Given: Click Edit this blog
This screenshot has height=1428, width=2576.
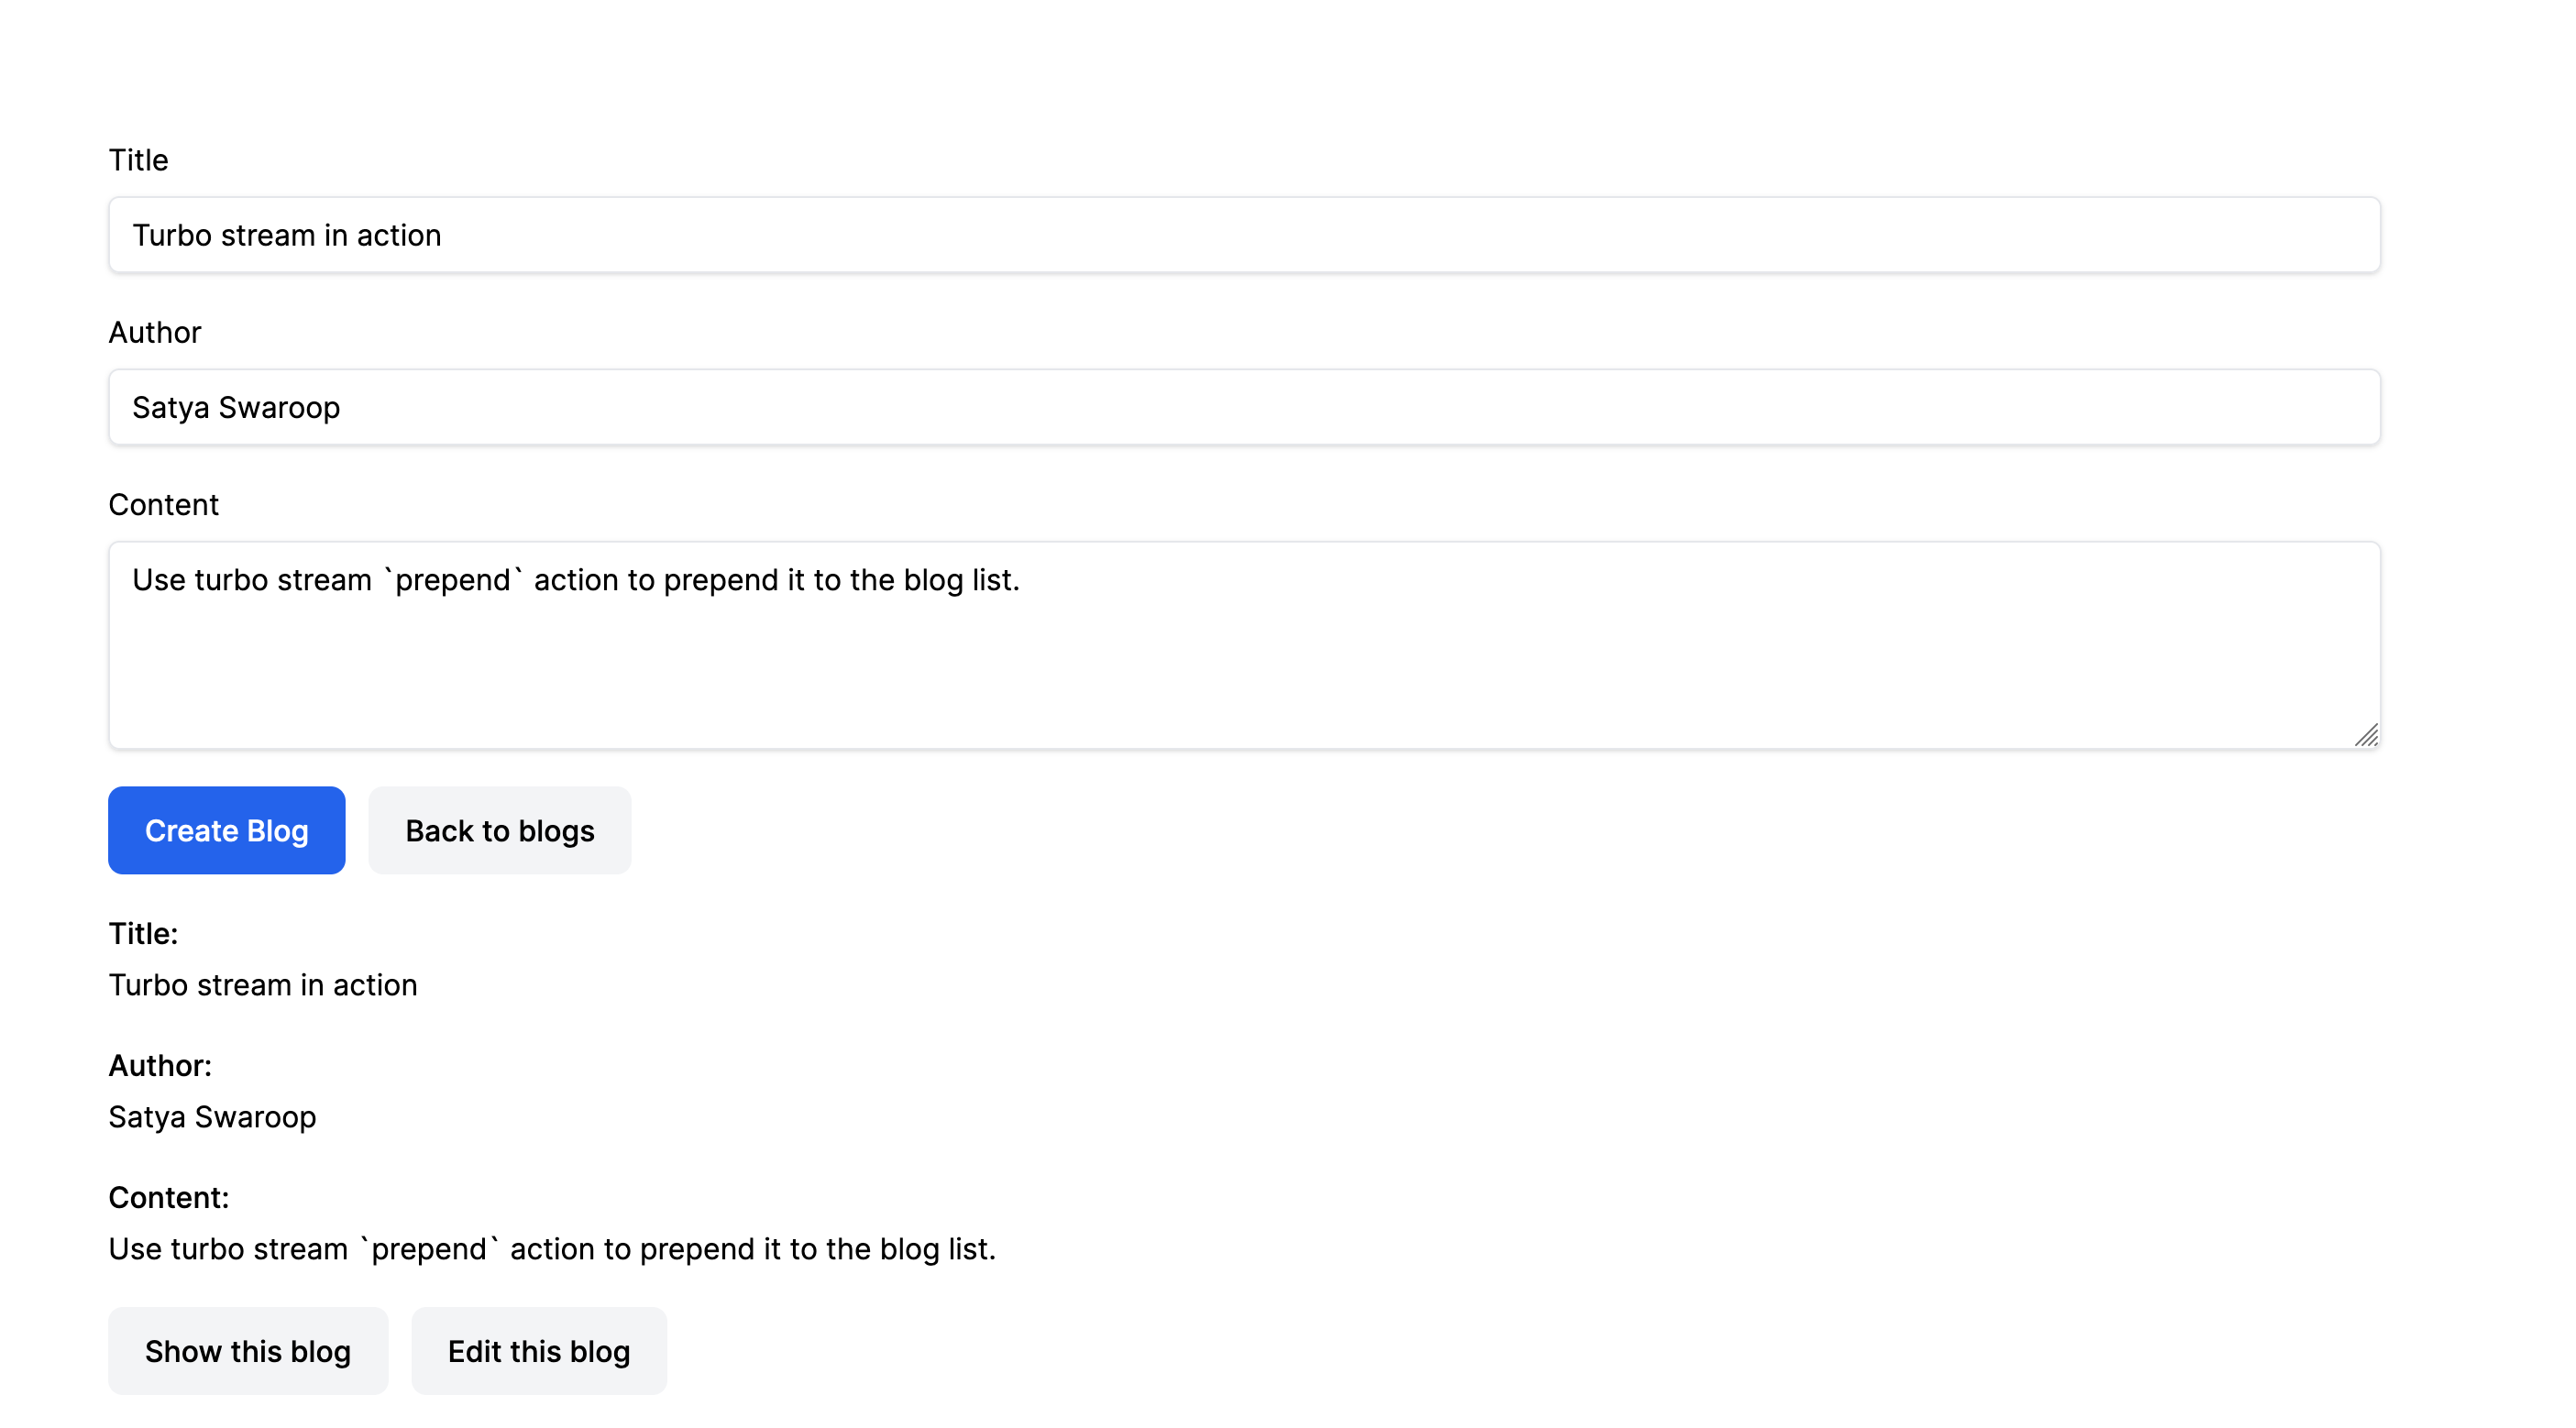Looking at the screenshot, I should (538, 1351).
